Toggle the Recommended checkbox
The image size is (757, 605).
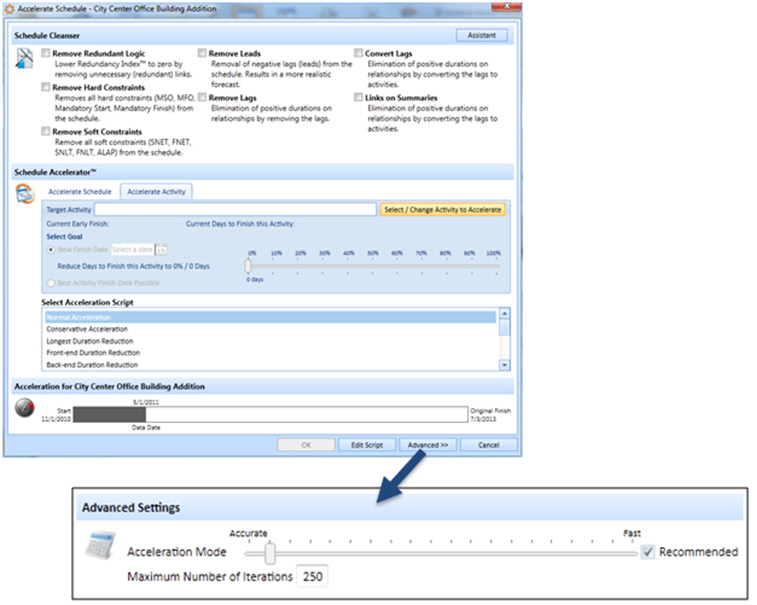(x=648, y=552)
